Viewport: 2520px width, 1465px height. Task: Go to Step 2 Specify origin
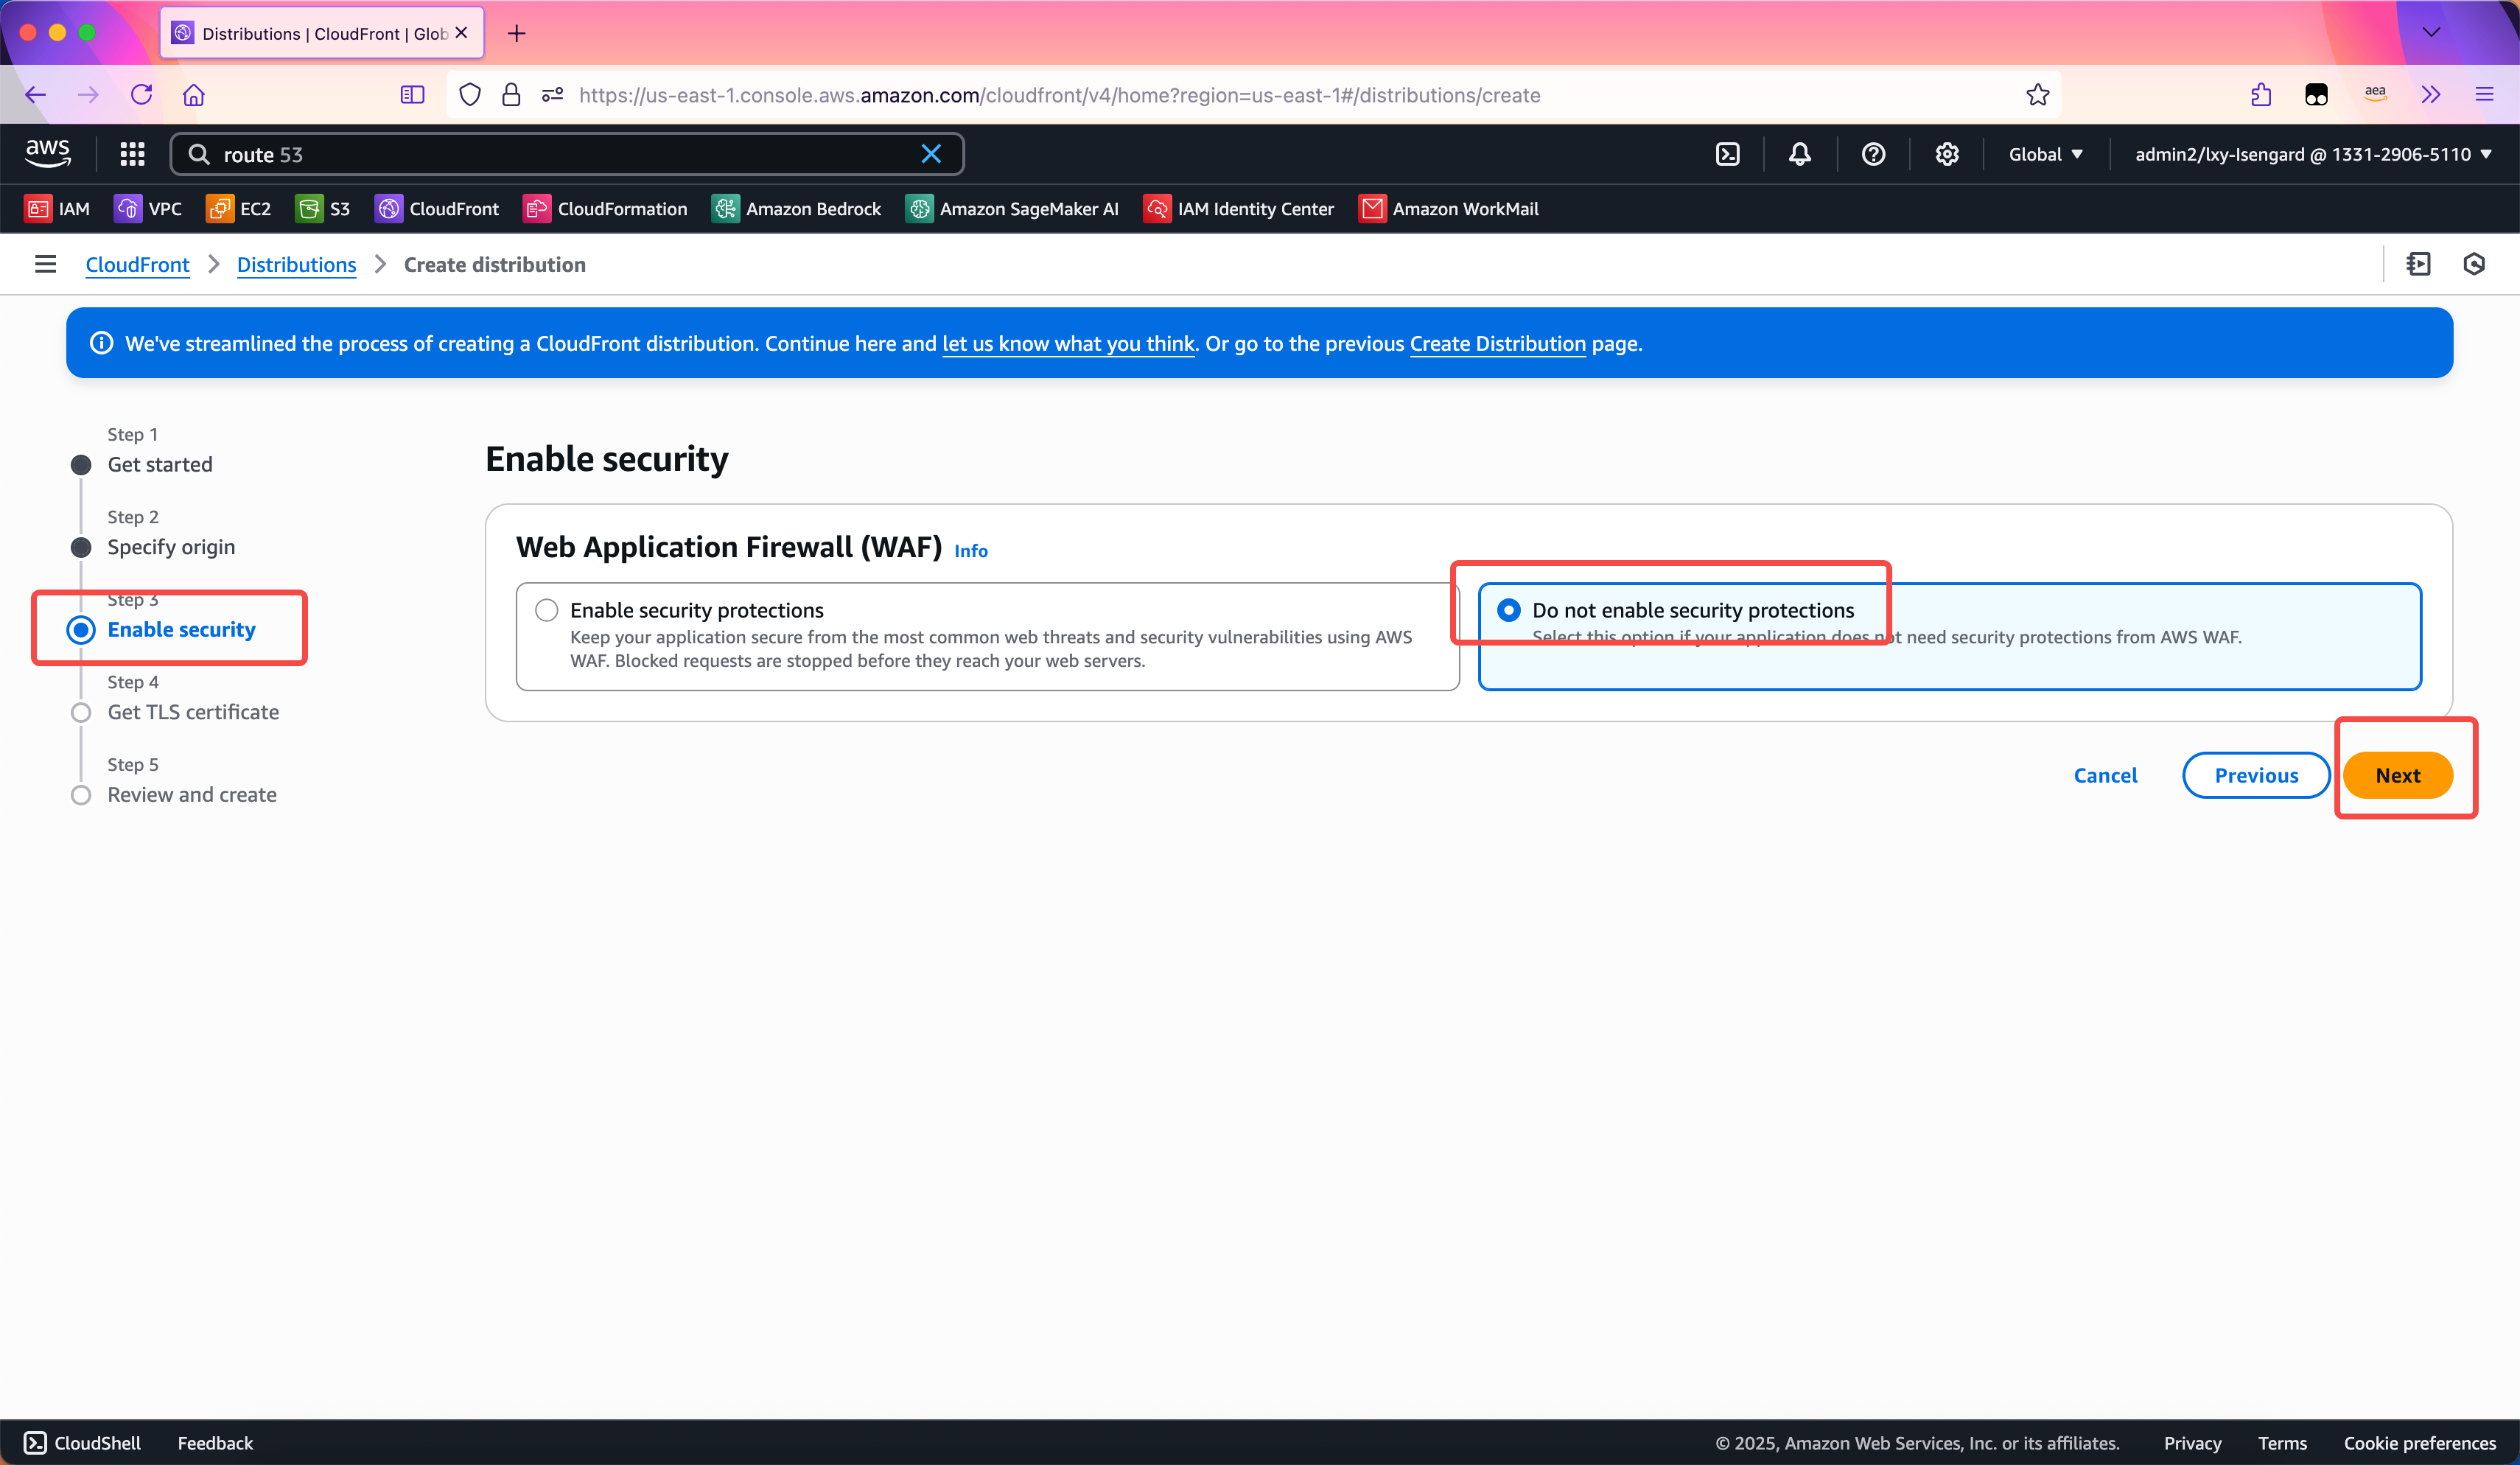[171, 547]
